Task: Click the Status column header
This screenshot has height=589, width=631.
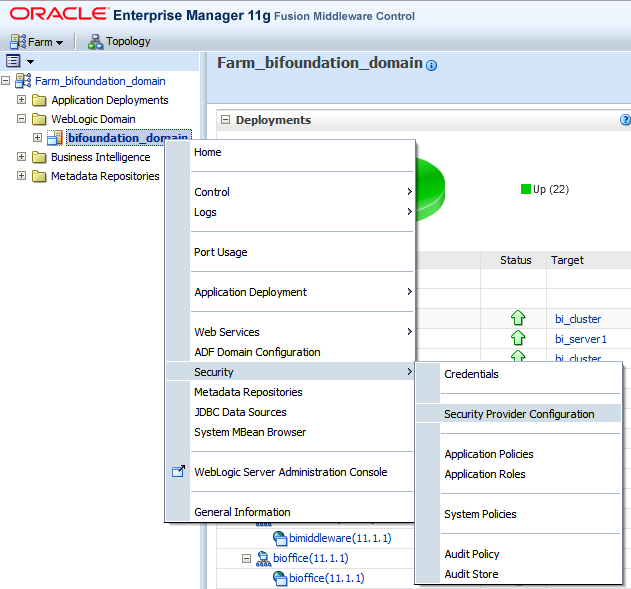Action: pyautogui.click(x=515, y=260)
